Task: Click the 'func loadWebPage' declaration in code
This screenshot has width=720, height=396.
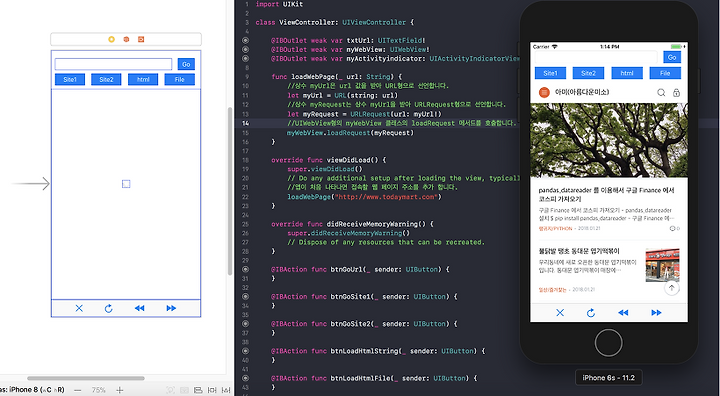Action: click(x=337, y=77)
